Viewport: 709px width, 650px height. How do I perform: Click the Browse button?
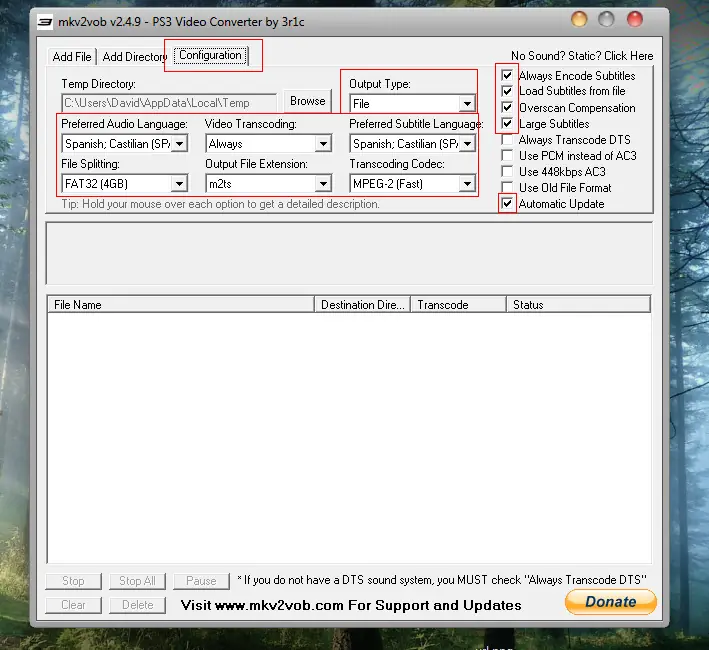[307, 101]
